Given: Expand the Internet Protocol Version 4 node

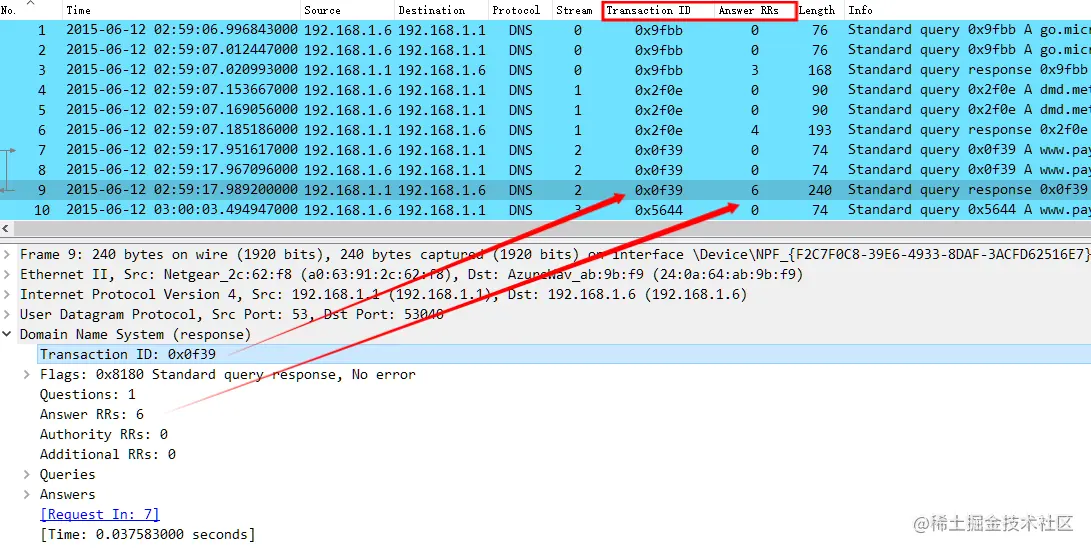Looking at the screenshot, I should point(7,295).
